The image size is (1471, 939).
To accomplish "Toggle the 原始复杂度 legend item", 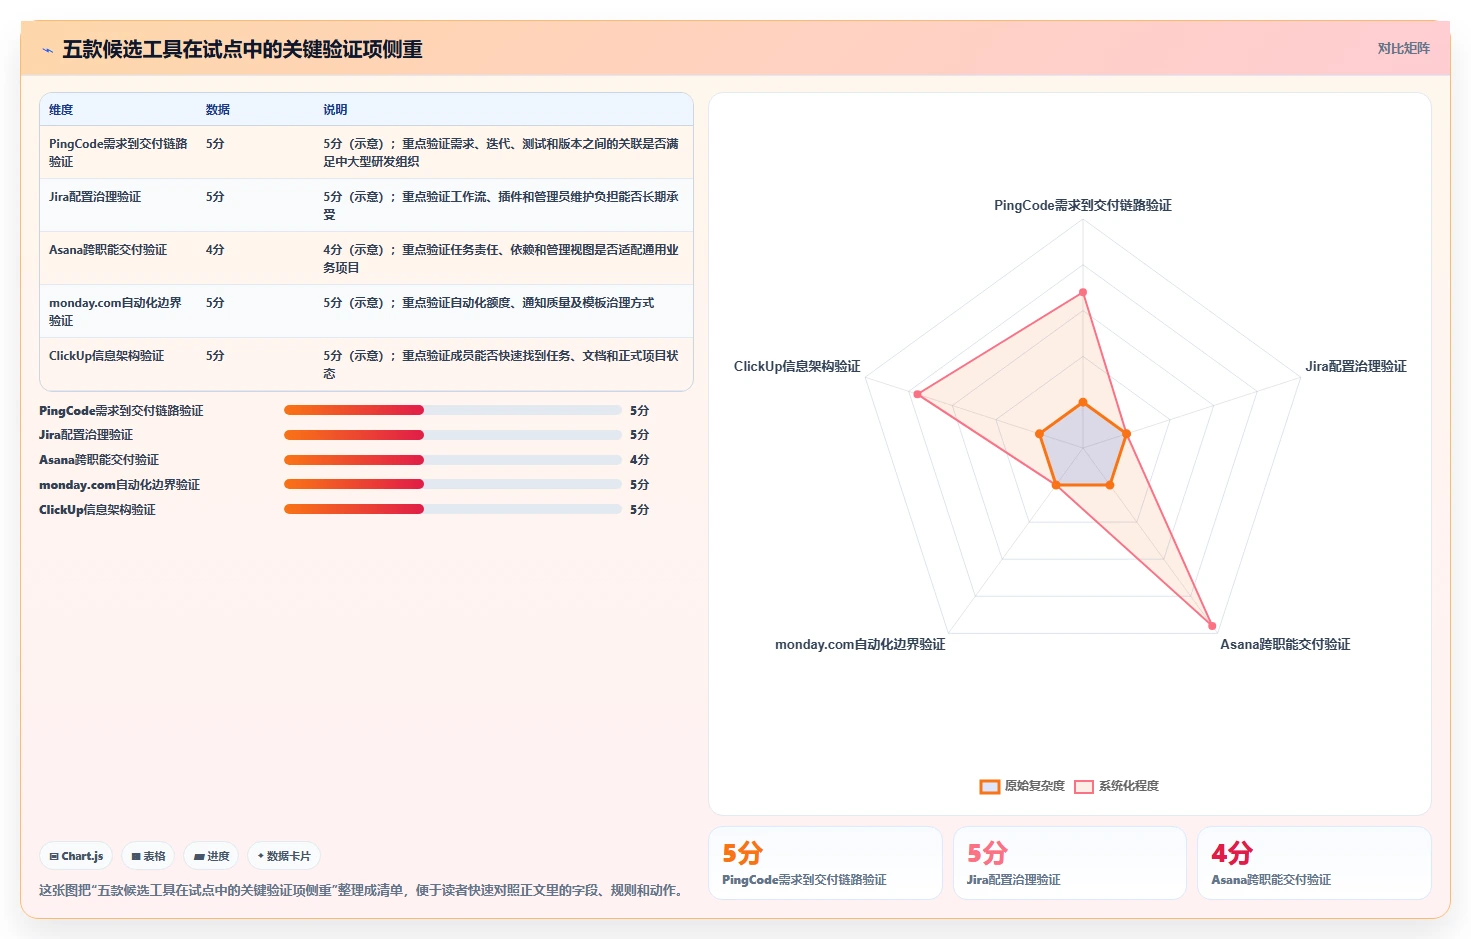I will click(1022, 786).
